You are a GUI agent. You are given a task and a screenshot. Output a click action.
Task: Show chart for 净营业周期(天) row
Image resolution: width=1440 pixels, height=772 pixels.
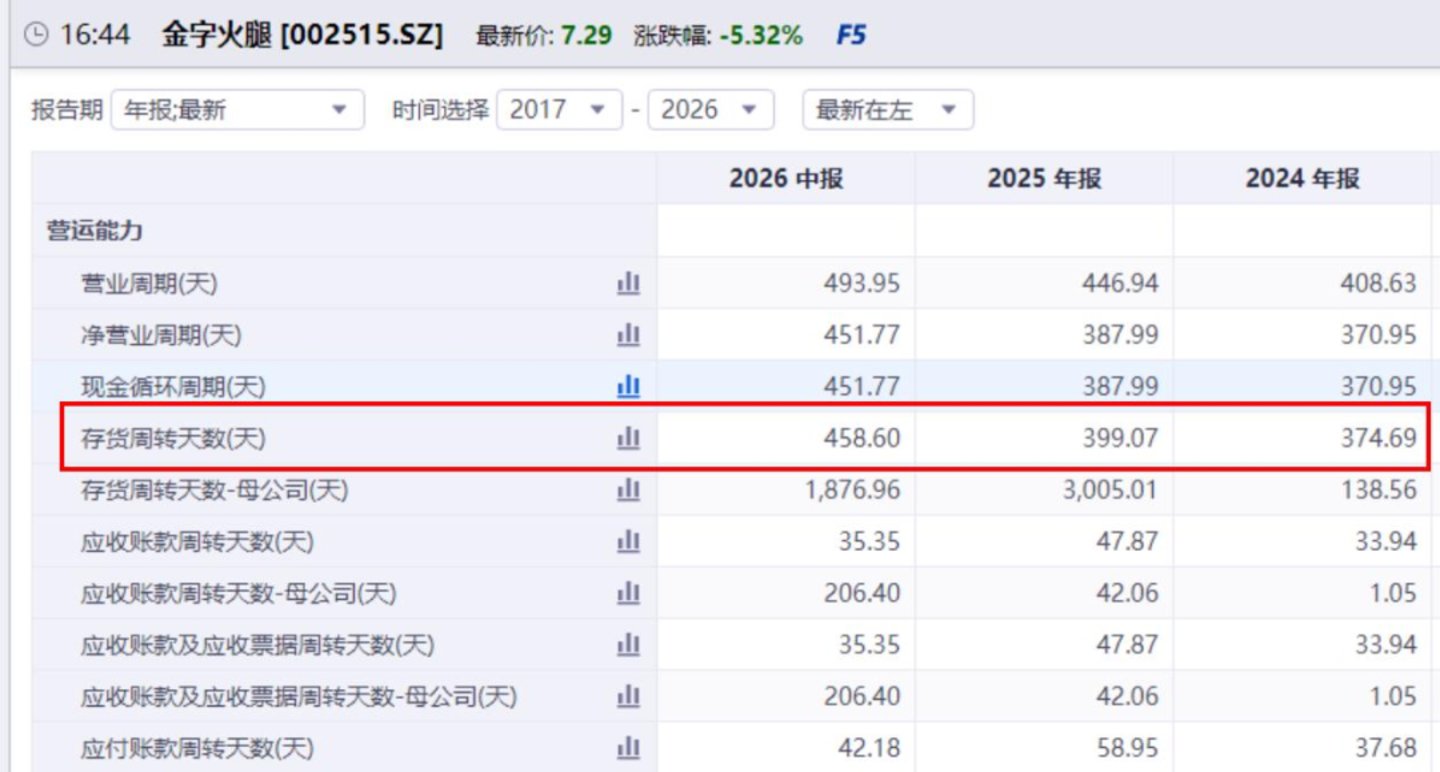pos(628,335)
